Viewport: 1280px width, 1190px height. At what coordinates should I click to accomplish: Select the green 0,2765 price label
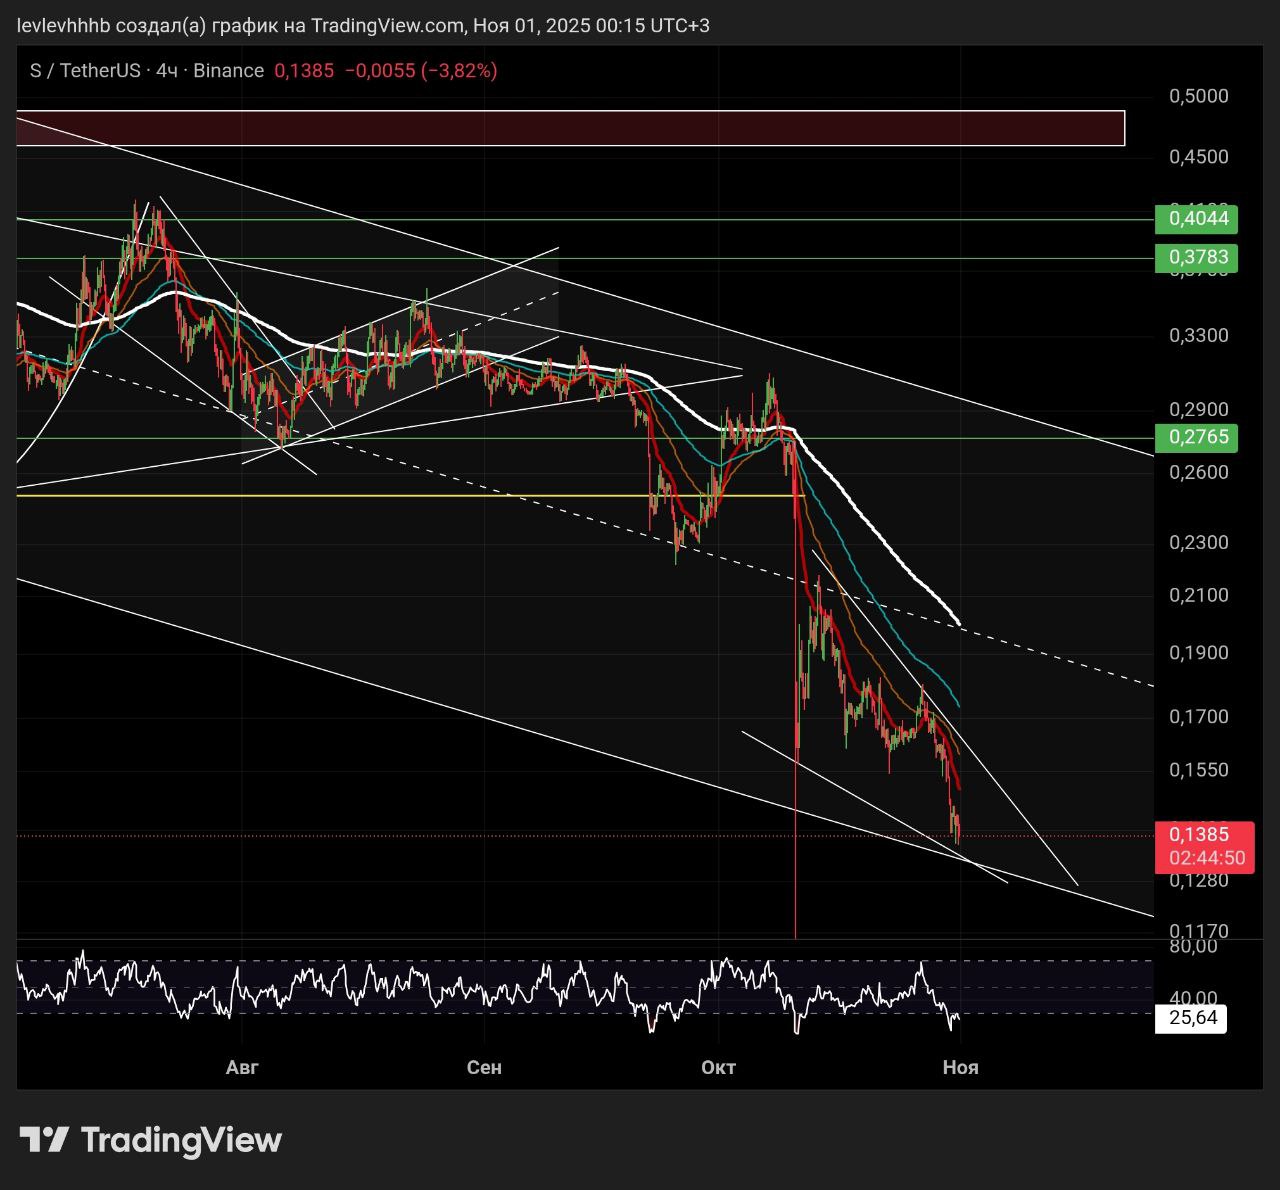1197,437
